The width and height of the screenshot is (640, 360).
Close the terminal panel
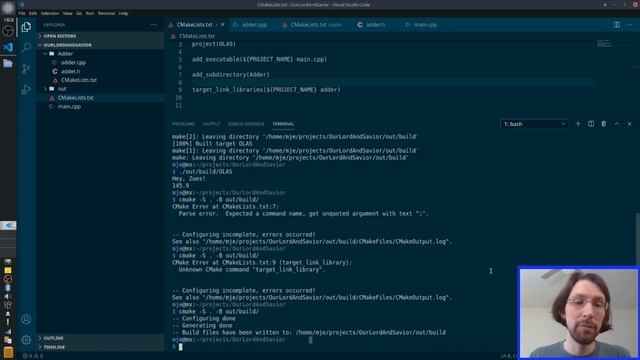(x=629, y=124)
